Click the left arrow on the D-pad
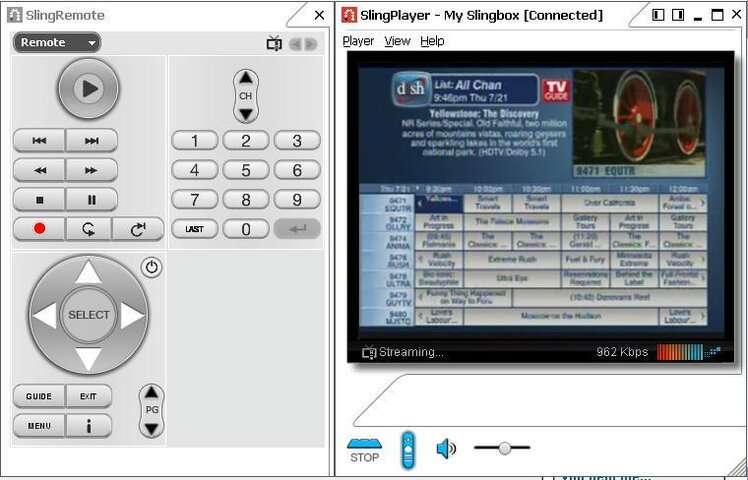 tap(45, 315)
